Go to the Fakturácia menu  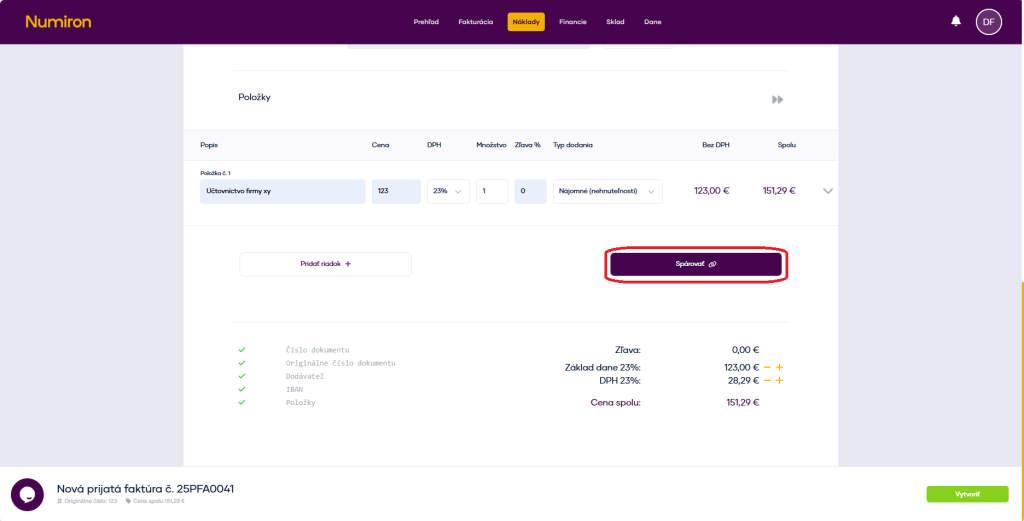coord(475,22)
